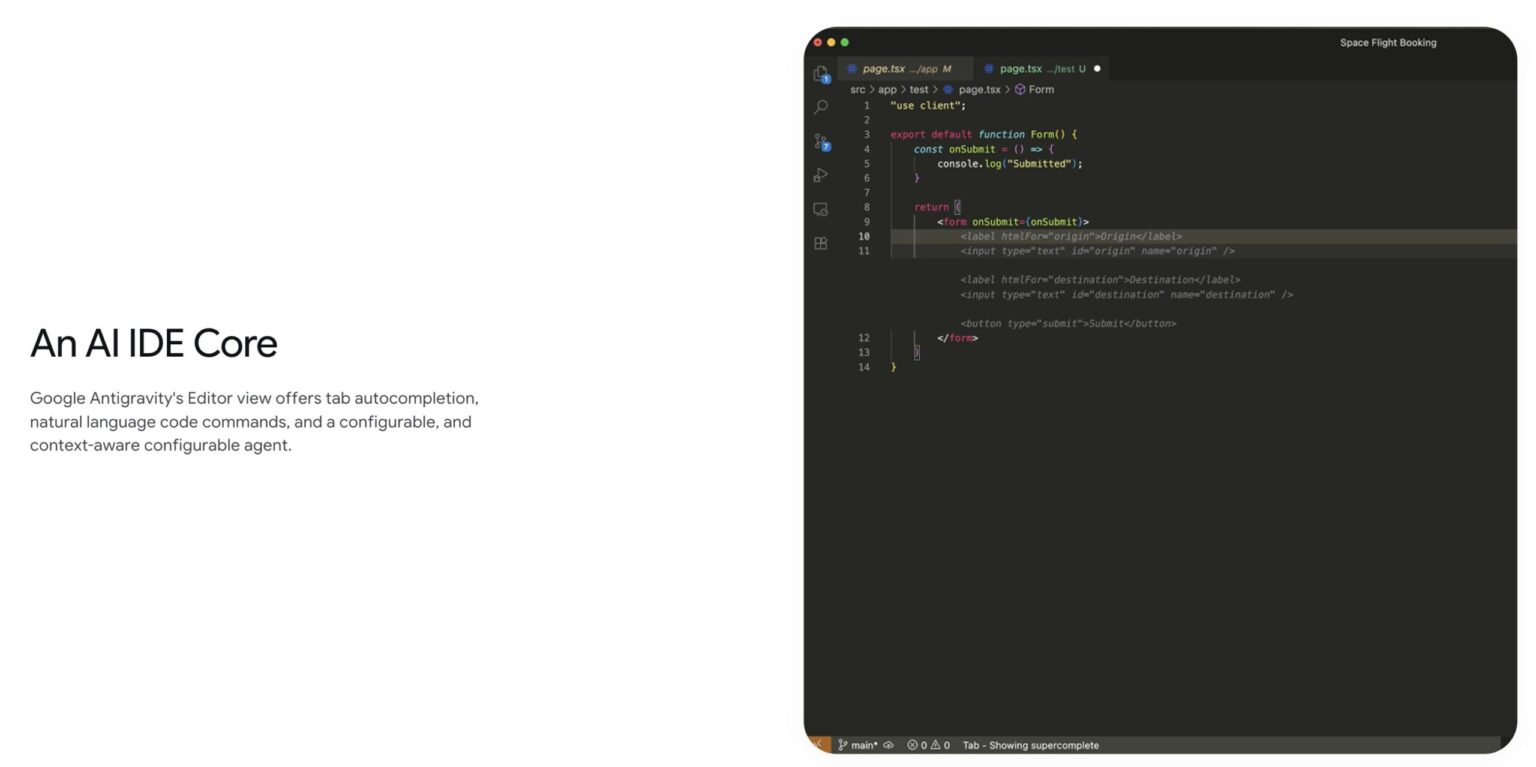
Task: Expand the 'test' breadcrumb segment
Action: click(918, 90)
